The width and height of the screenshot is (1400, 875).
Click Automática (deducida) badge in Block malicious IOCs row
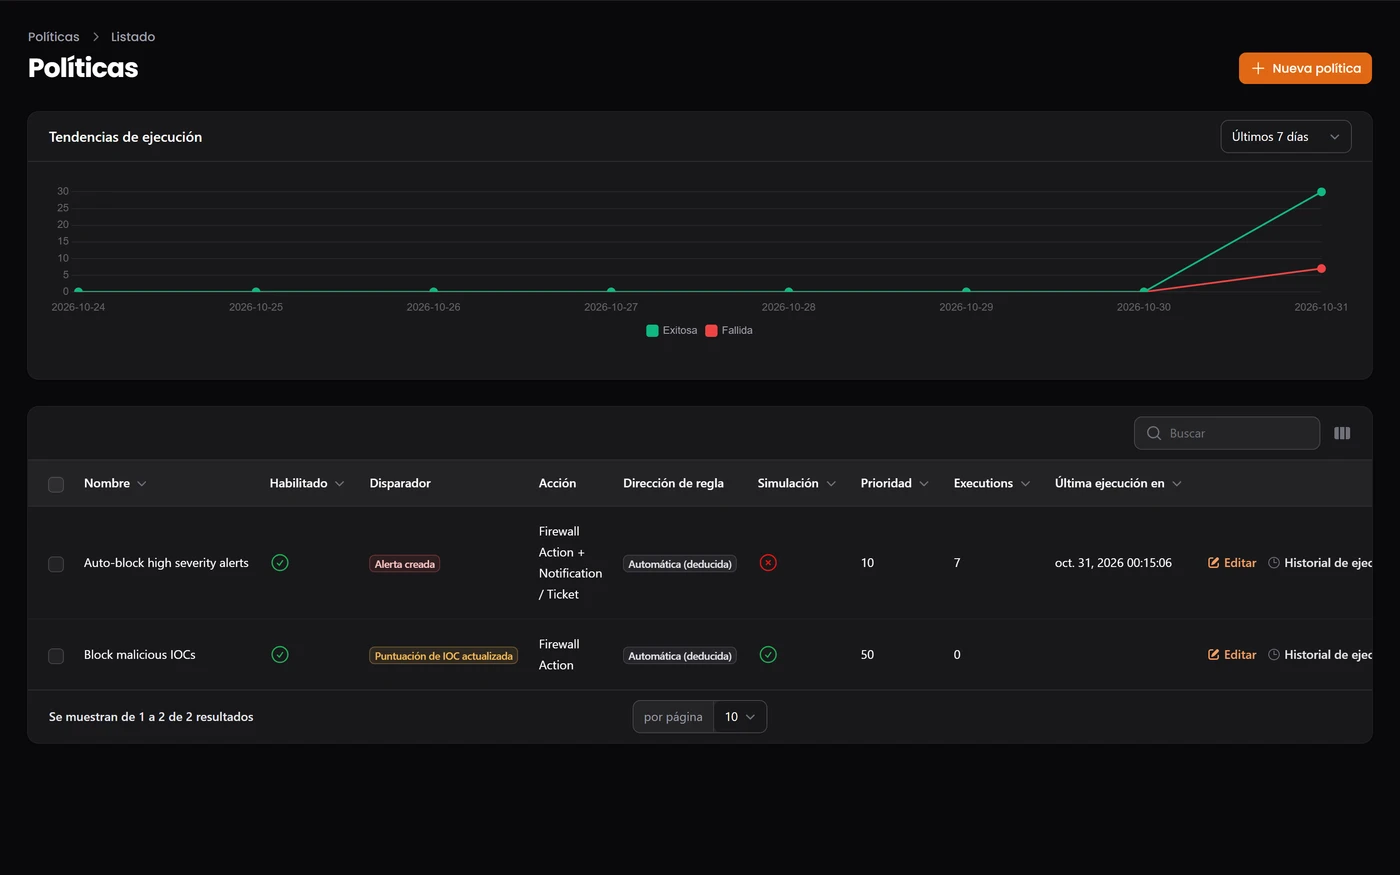[680, 656]
